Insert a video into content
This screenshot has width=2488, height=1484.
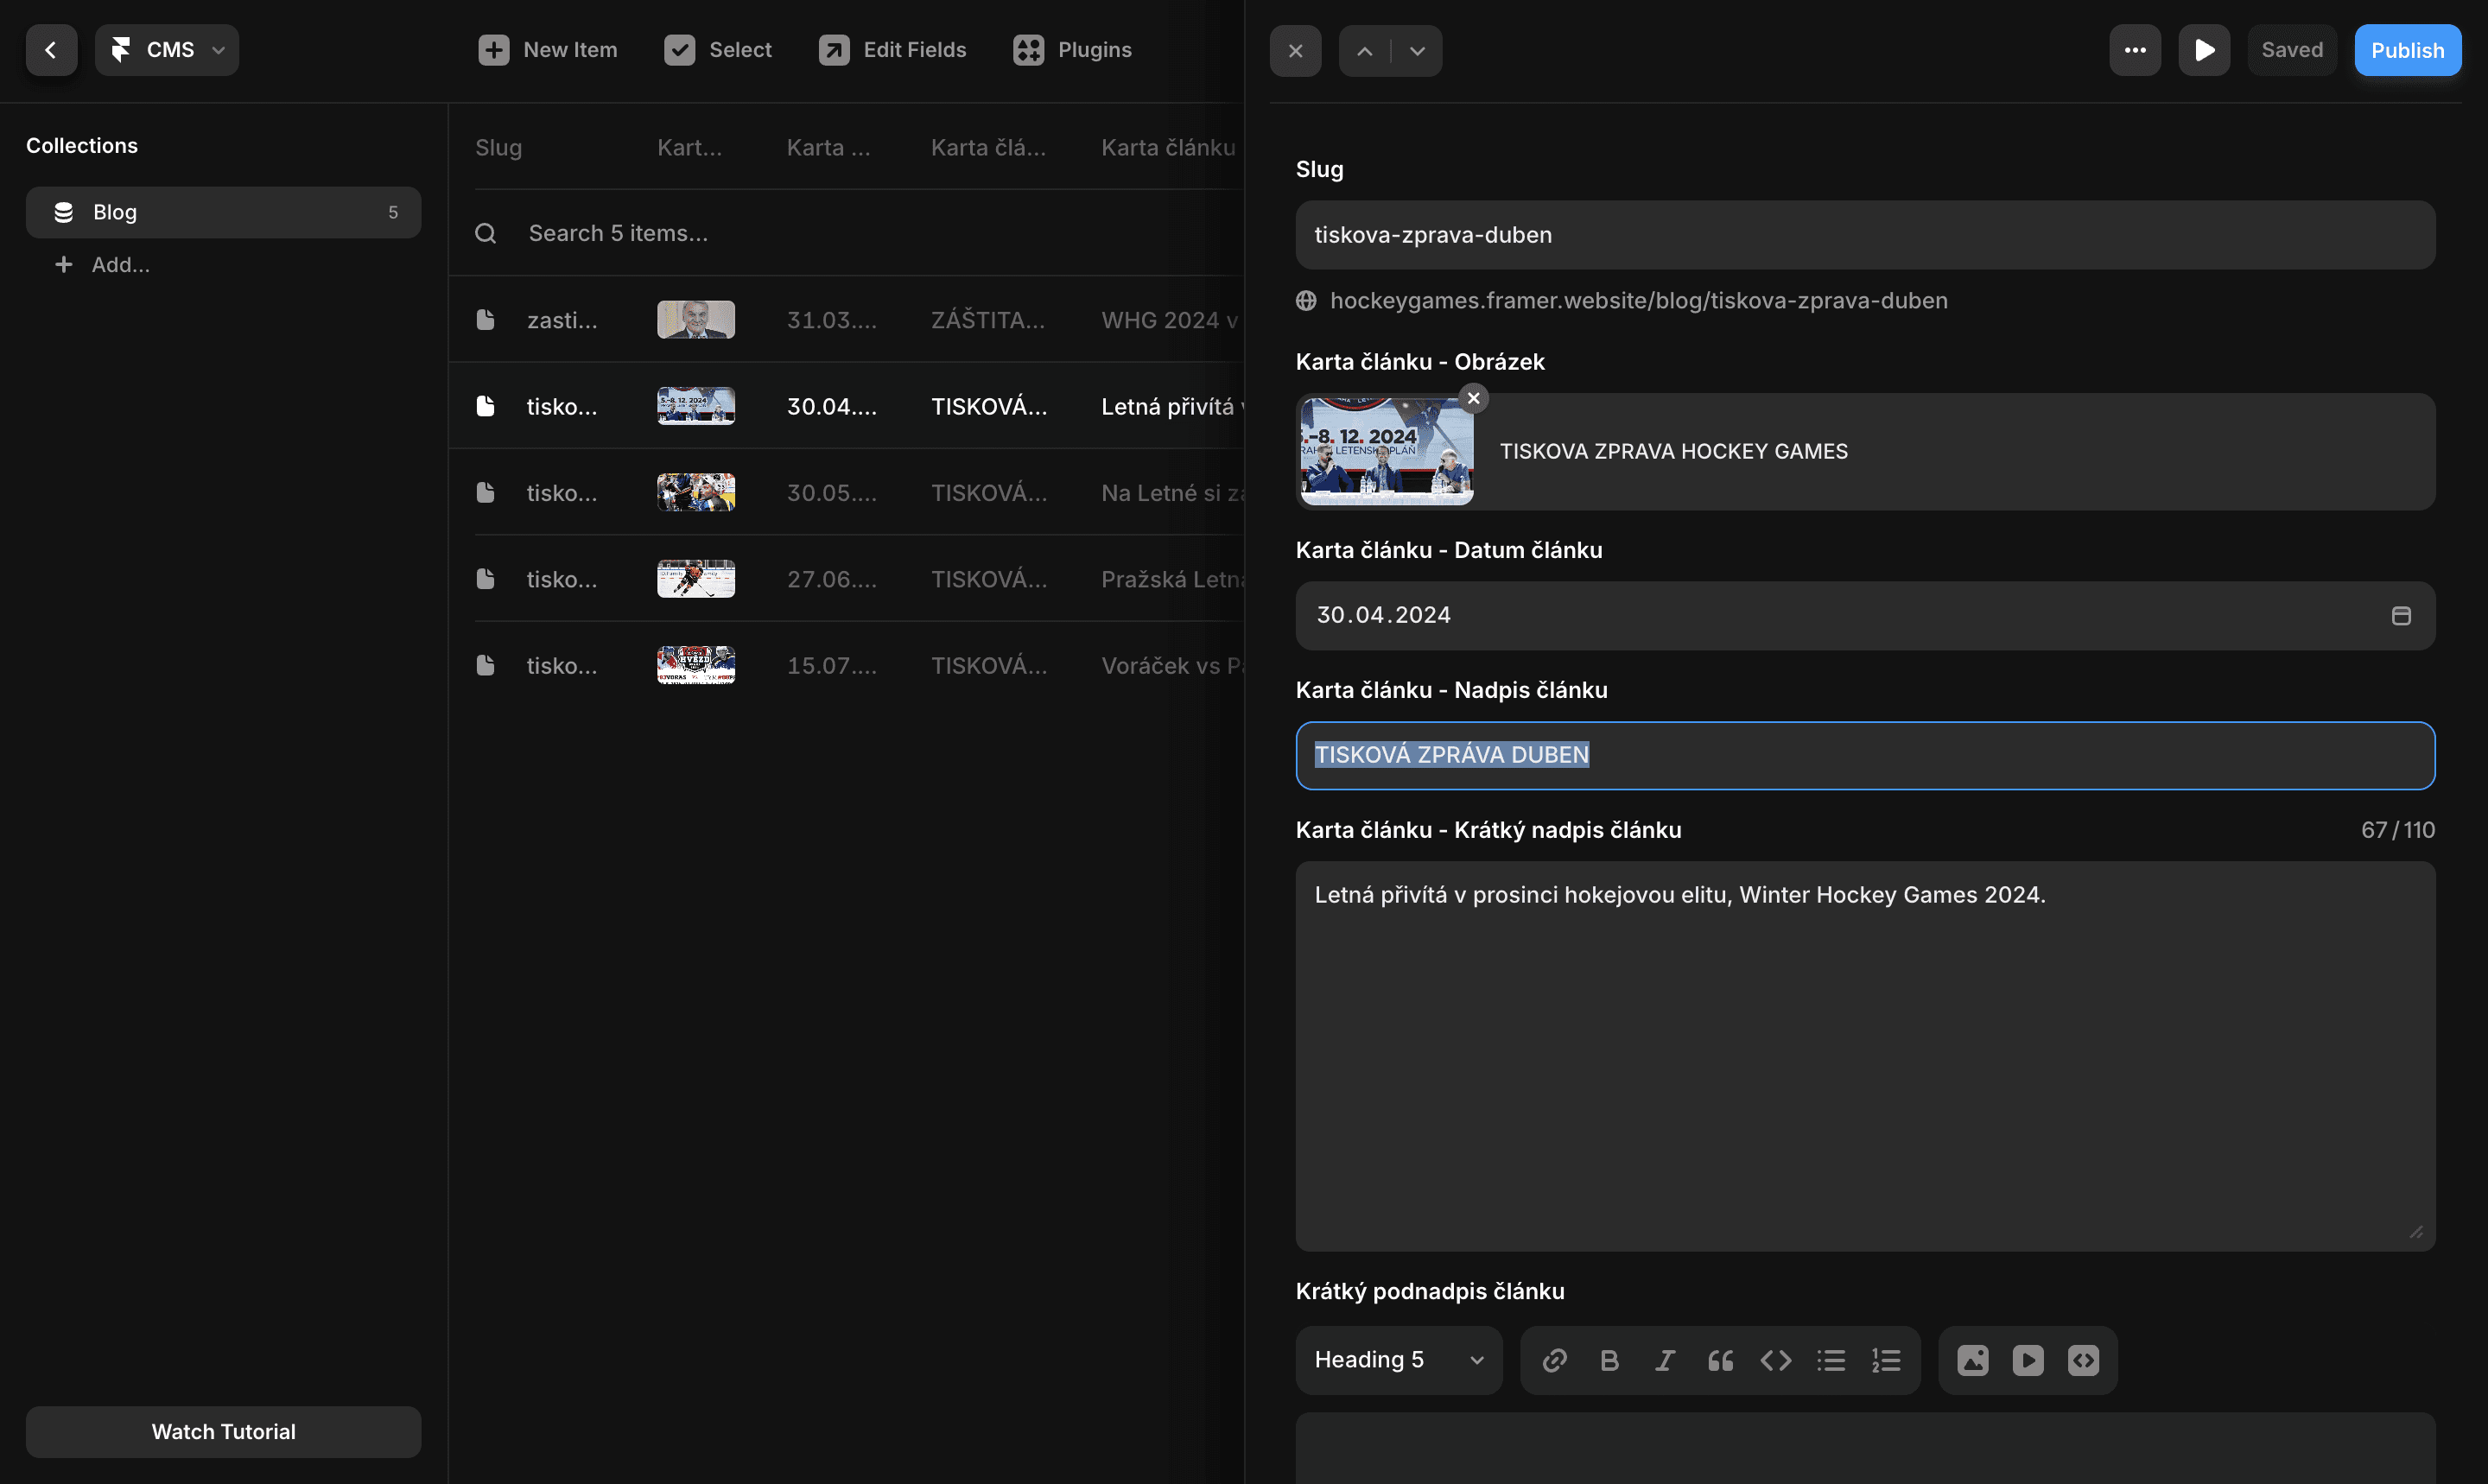[x=2028, y=1360]
